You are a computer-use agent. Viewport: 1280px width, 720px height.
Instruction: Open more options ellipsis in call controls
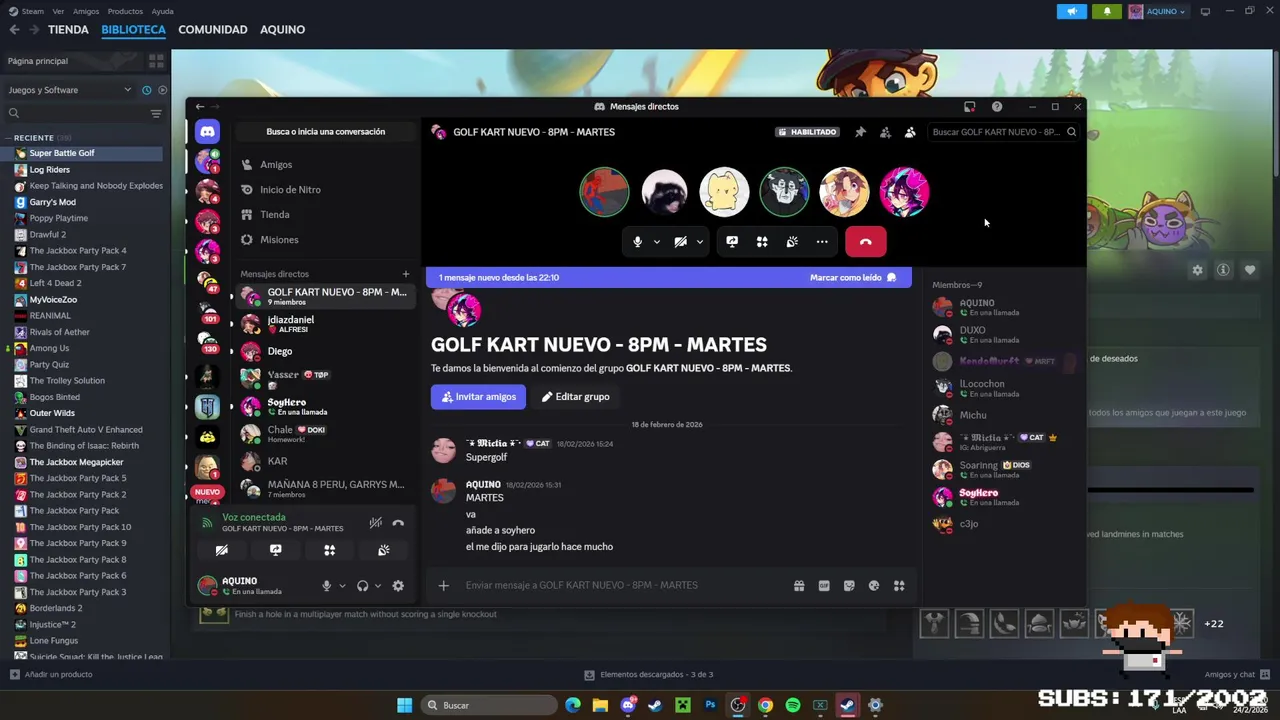point(822,242)
